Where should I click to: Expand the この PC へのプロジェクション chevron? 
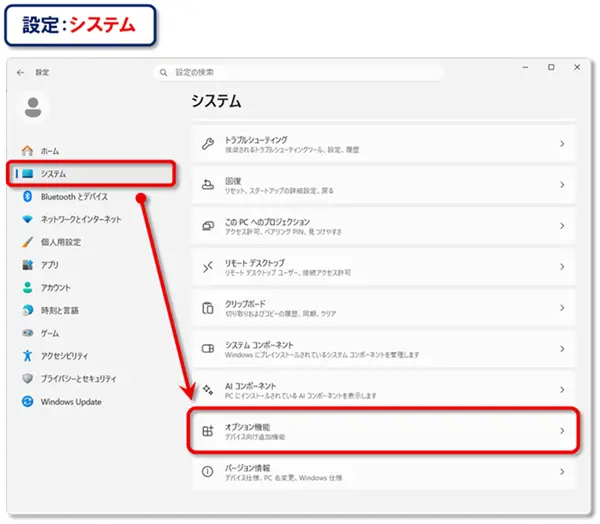tap(562, 226)
